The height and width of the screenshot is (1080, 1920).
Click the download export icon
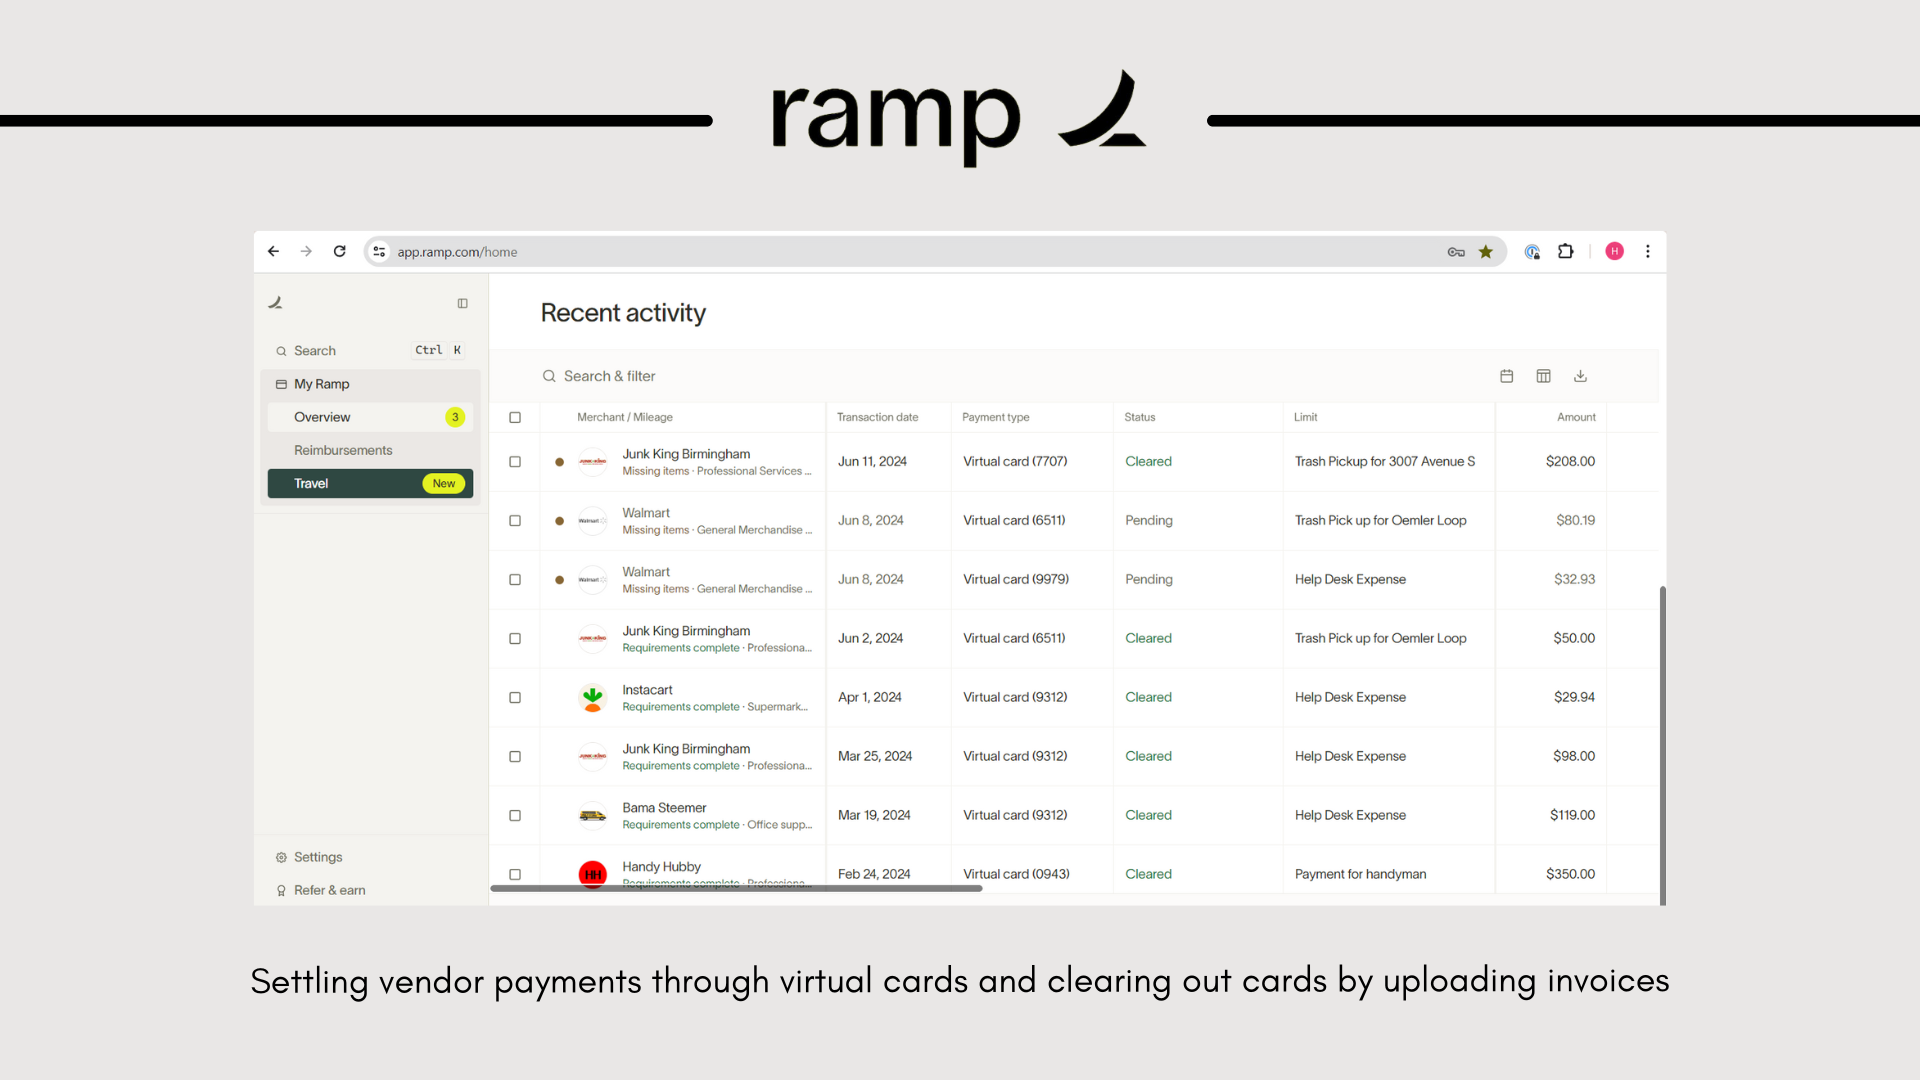[1580, 376]
